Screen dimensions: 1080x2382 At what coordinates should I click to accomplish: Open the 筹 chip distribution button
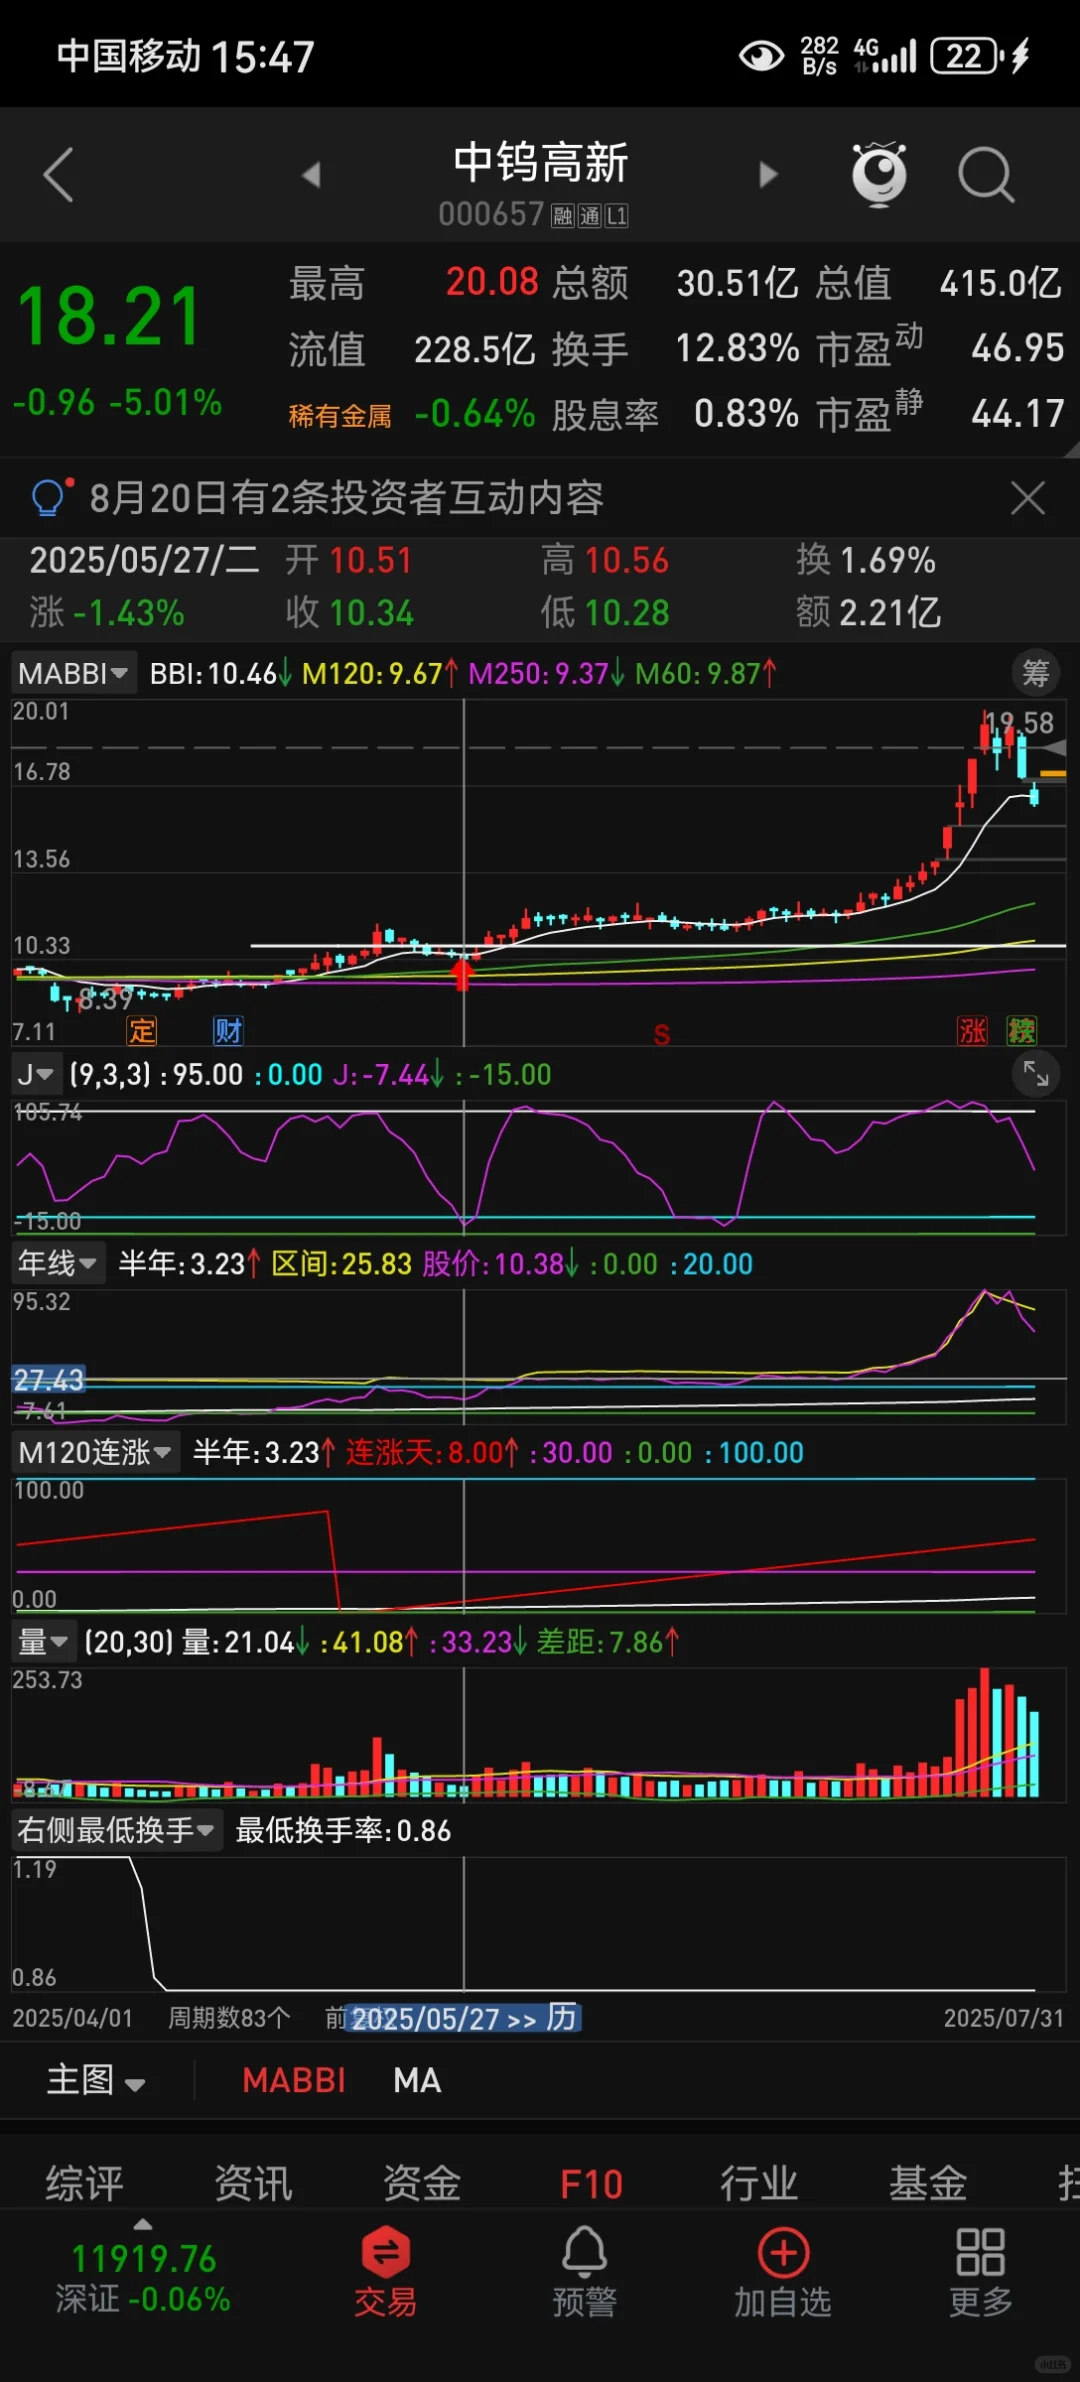[1036, 673]
